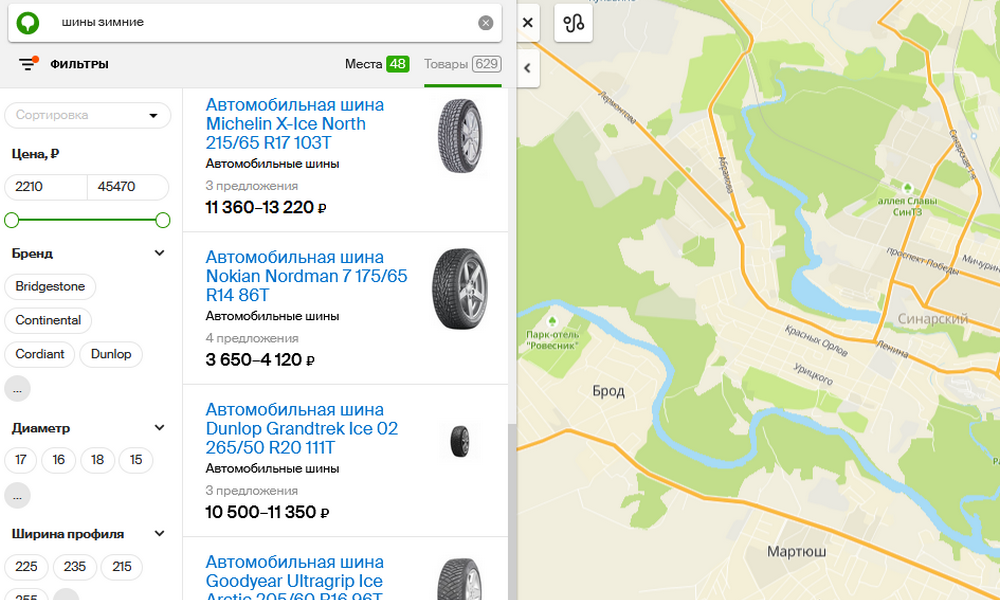
Task: Select diameter 16 chip
Action: click(x=59, y=460)
